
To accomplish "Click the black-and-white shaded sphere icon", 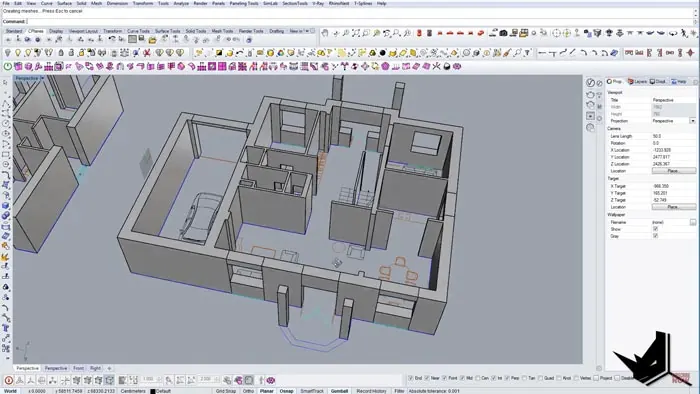I will (447, 66).
